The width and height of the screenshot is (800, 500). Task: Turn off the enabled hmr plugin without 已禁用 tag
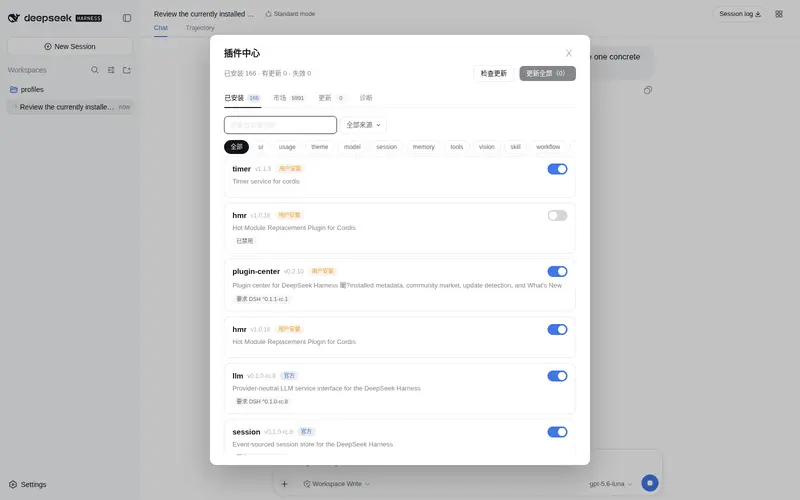(557, 330)
